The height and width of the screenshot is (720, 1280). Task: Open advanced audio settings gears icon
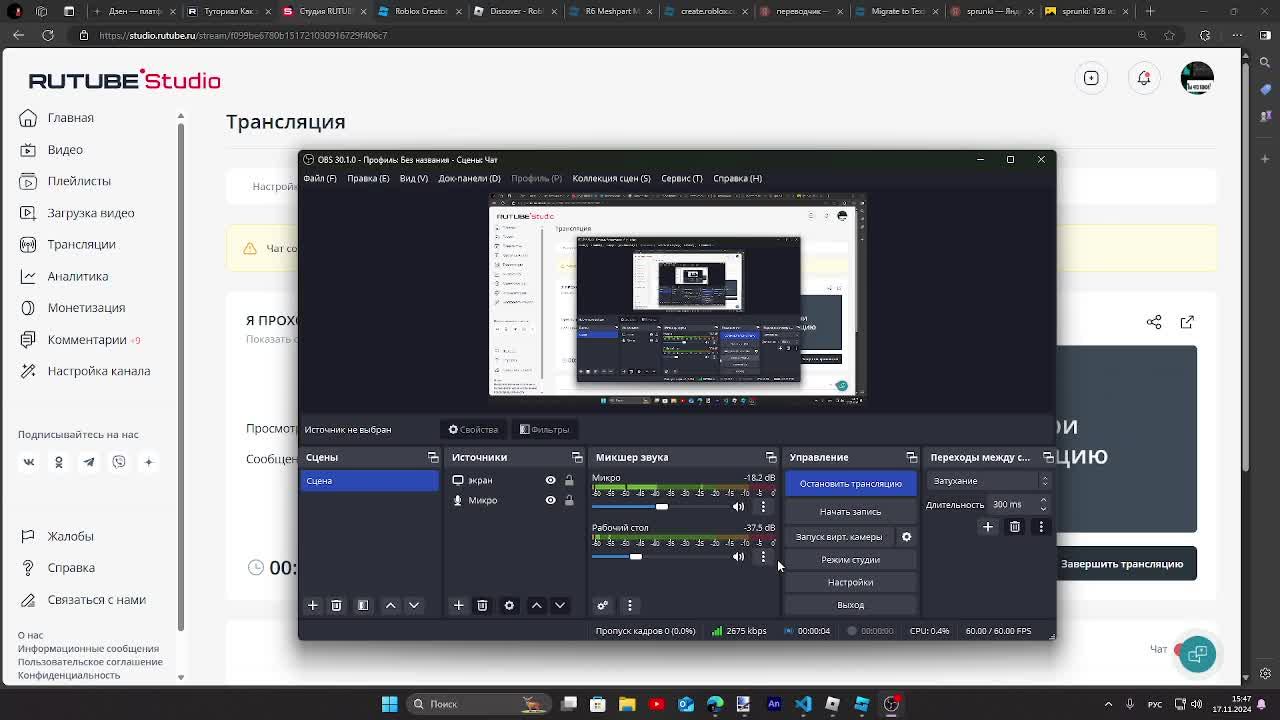click(602, 605)
